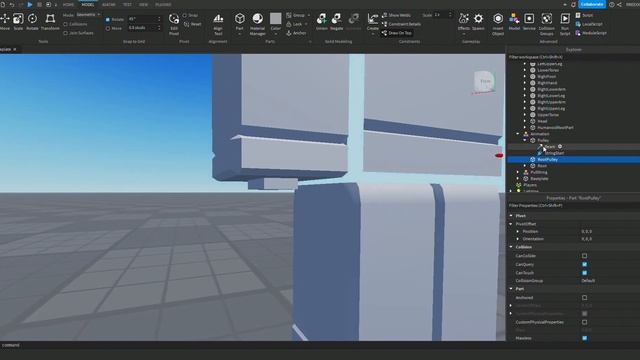Image resolution: width=640 pixels, height=360 pixels.
Task: Click Constraint Details button
Action: coord(401,24)
